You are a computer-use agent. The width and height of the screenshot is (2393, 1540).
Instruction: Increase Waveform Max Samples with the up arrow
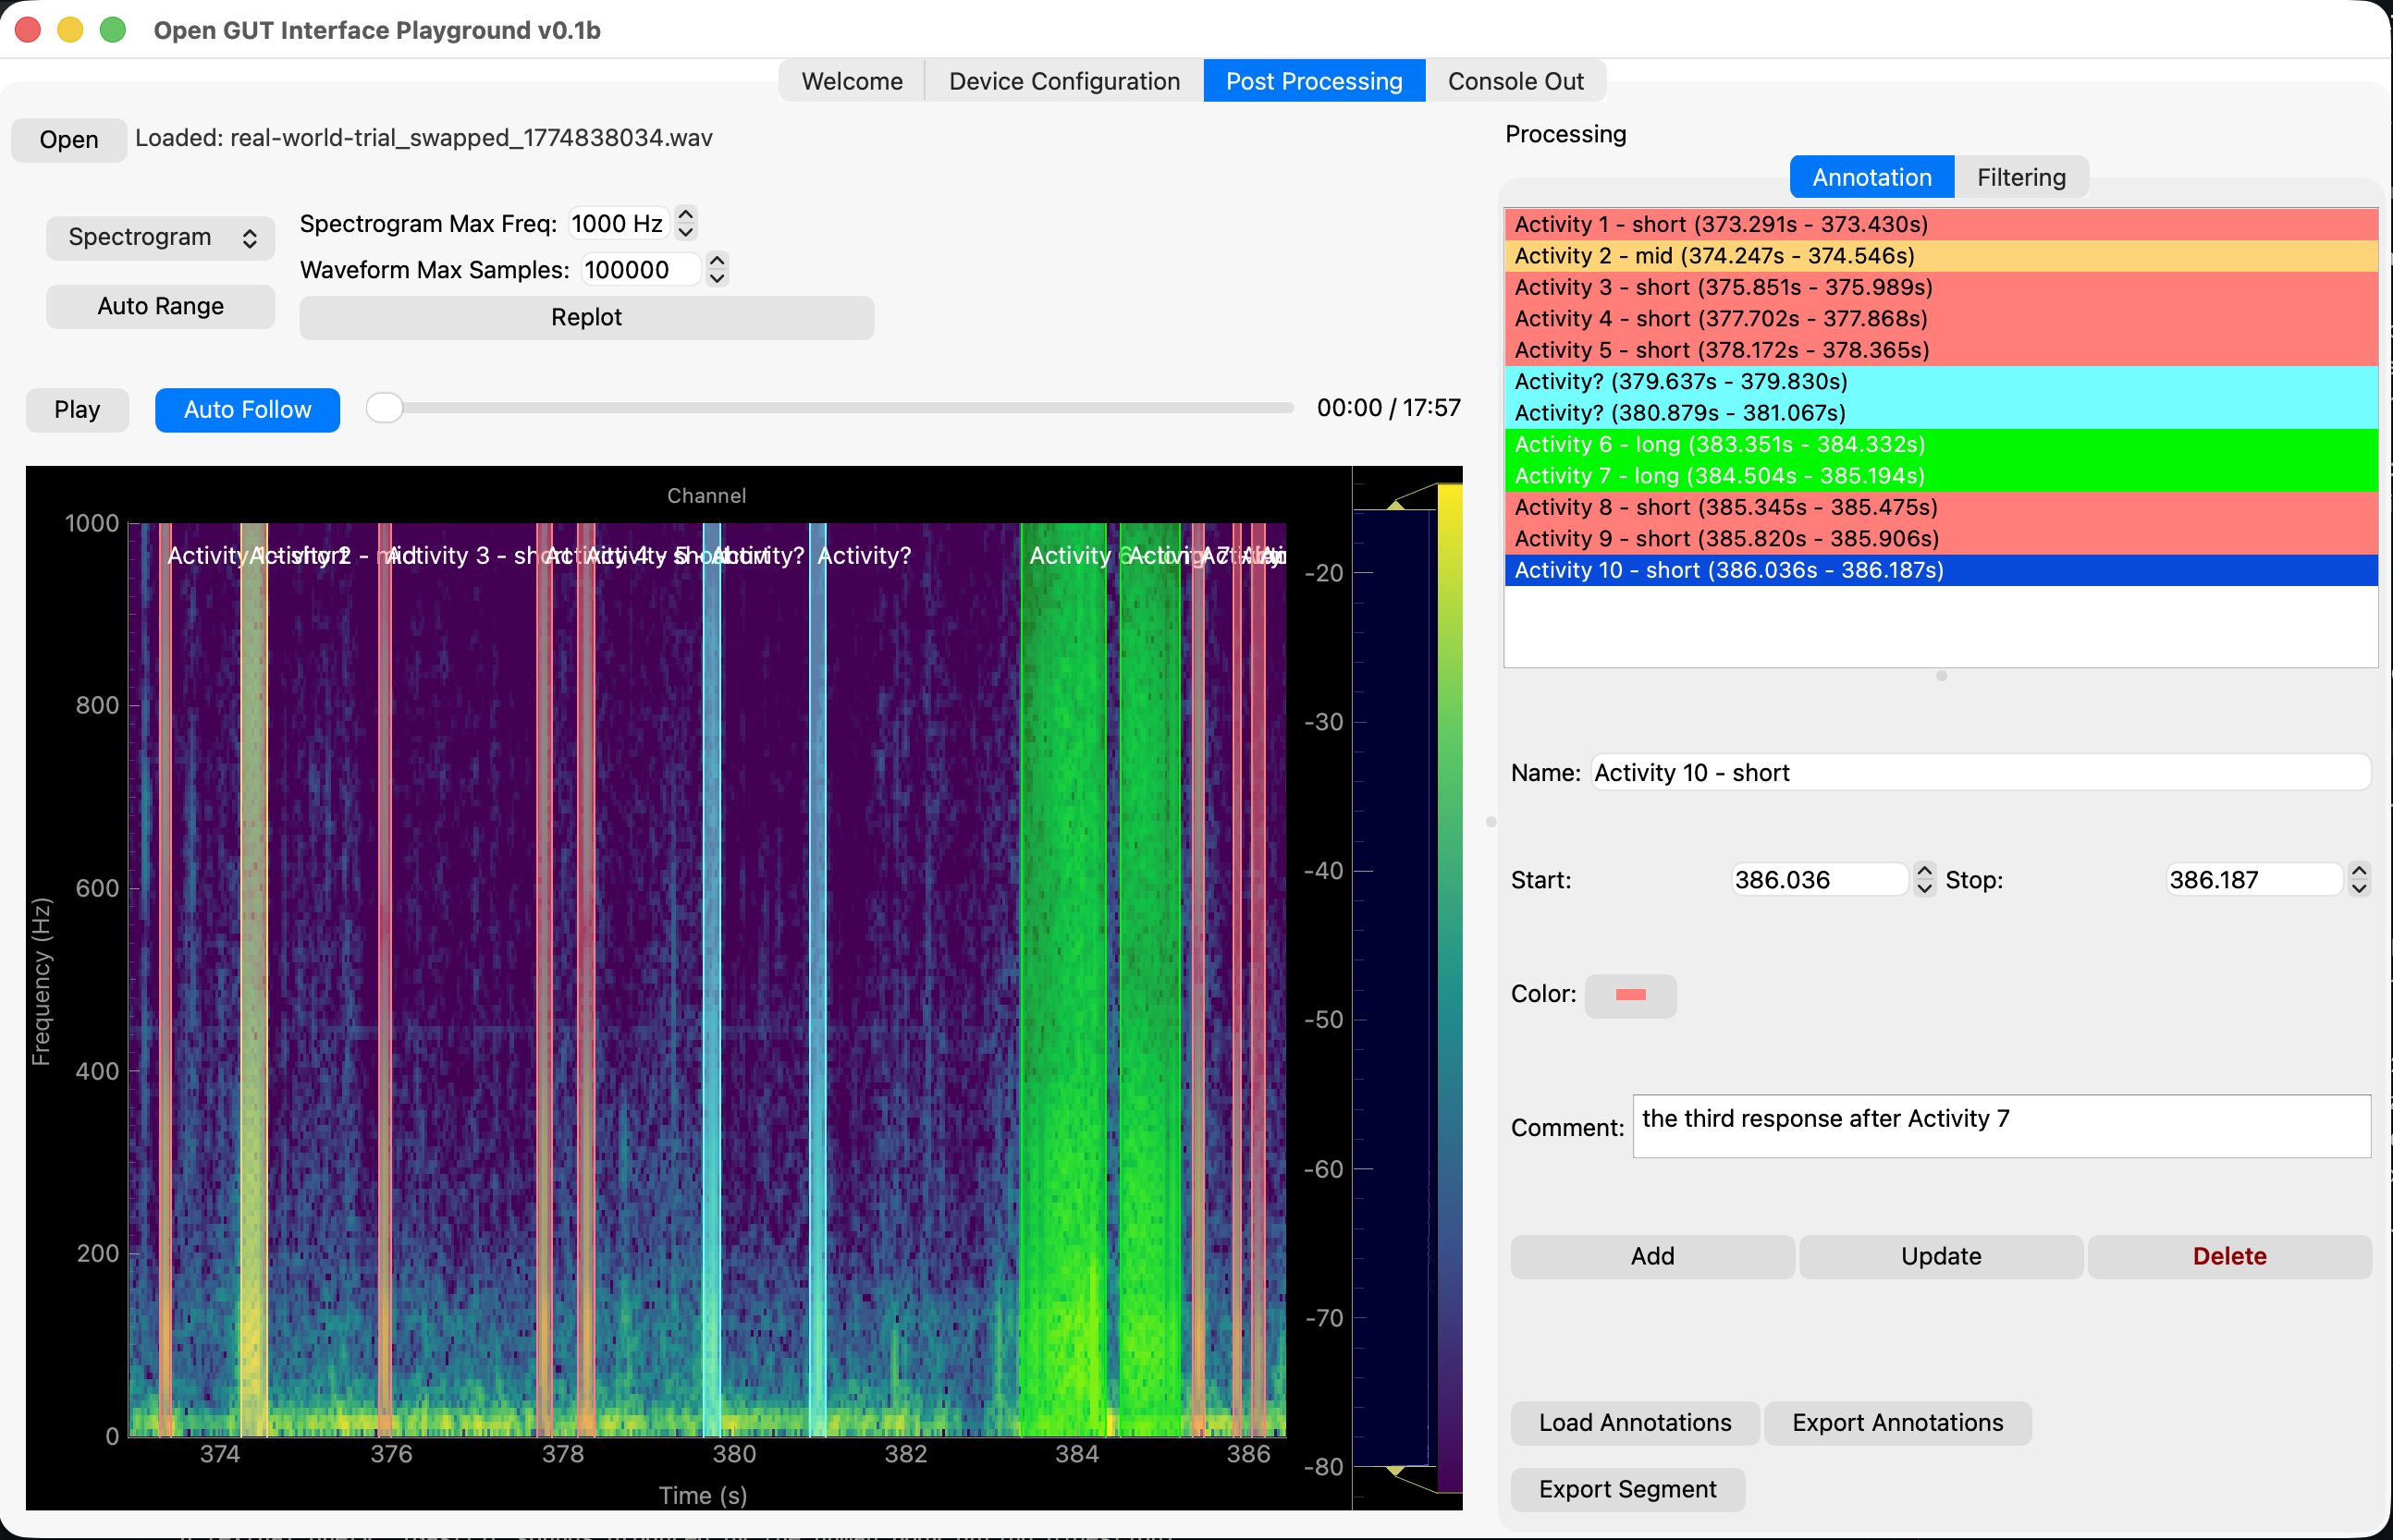717,259
